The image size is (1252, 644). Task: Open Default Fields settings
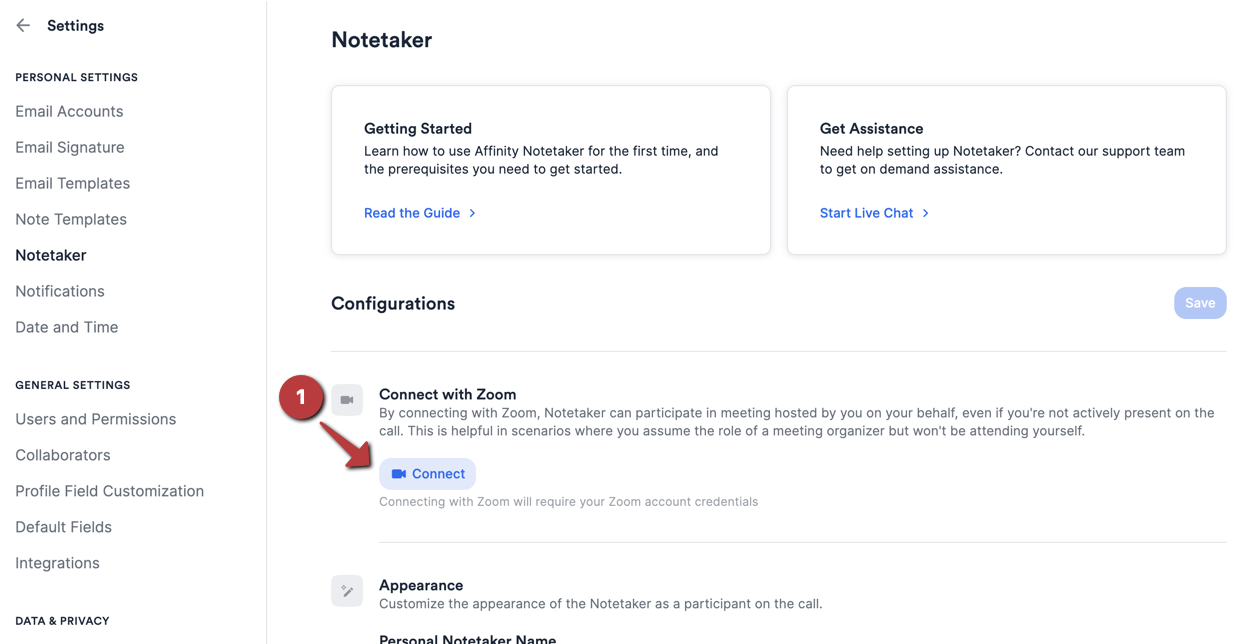click(x=63, y=527)
